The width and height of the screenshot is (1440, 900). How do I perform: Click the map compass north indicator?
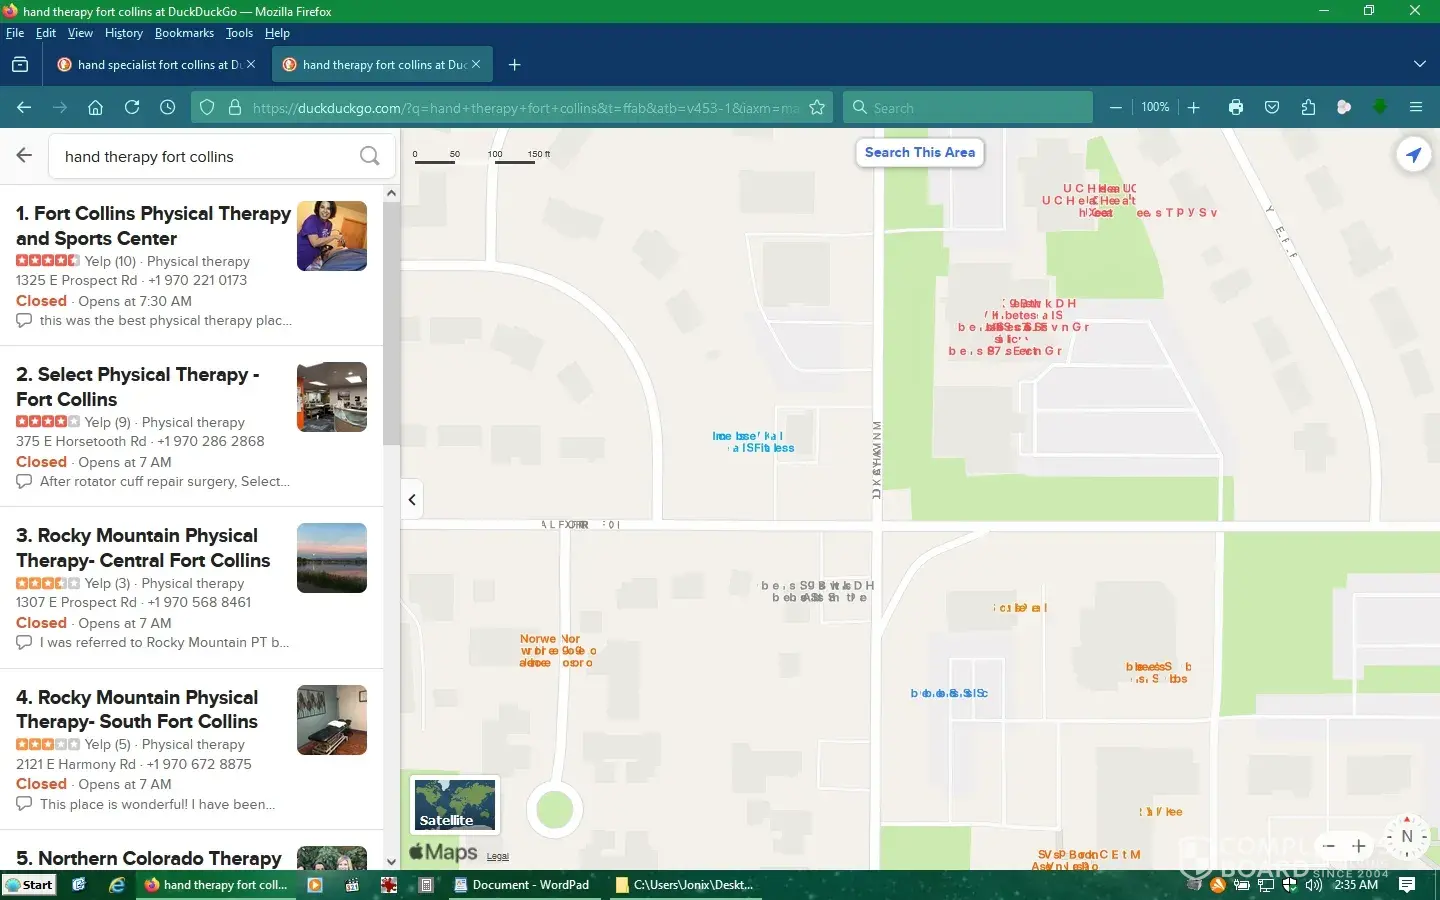[1406, 837]
